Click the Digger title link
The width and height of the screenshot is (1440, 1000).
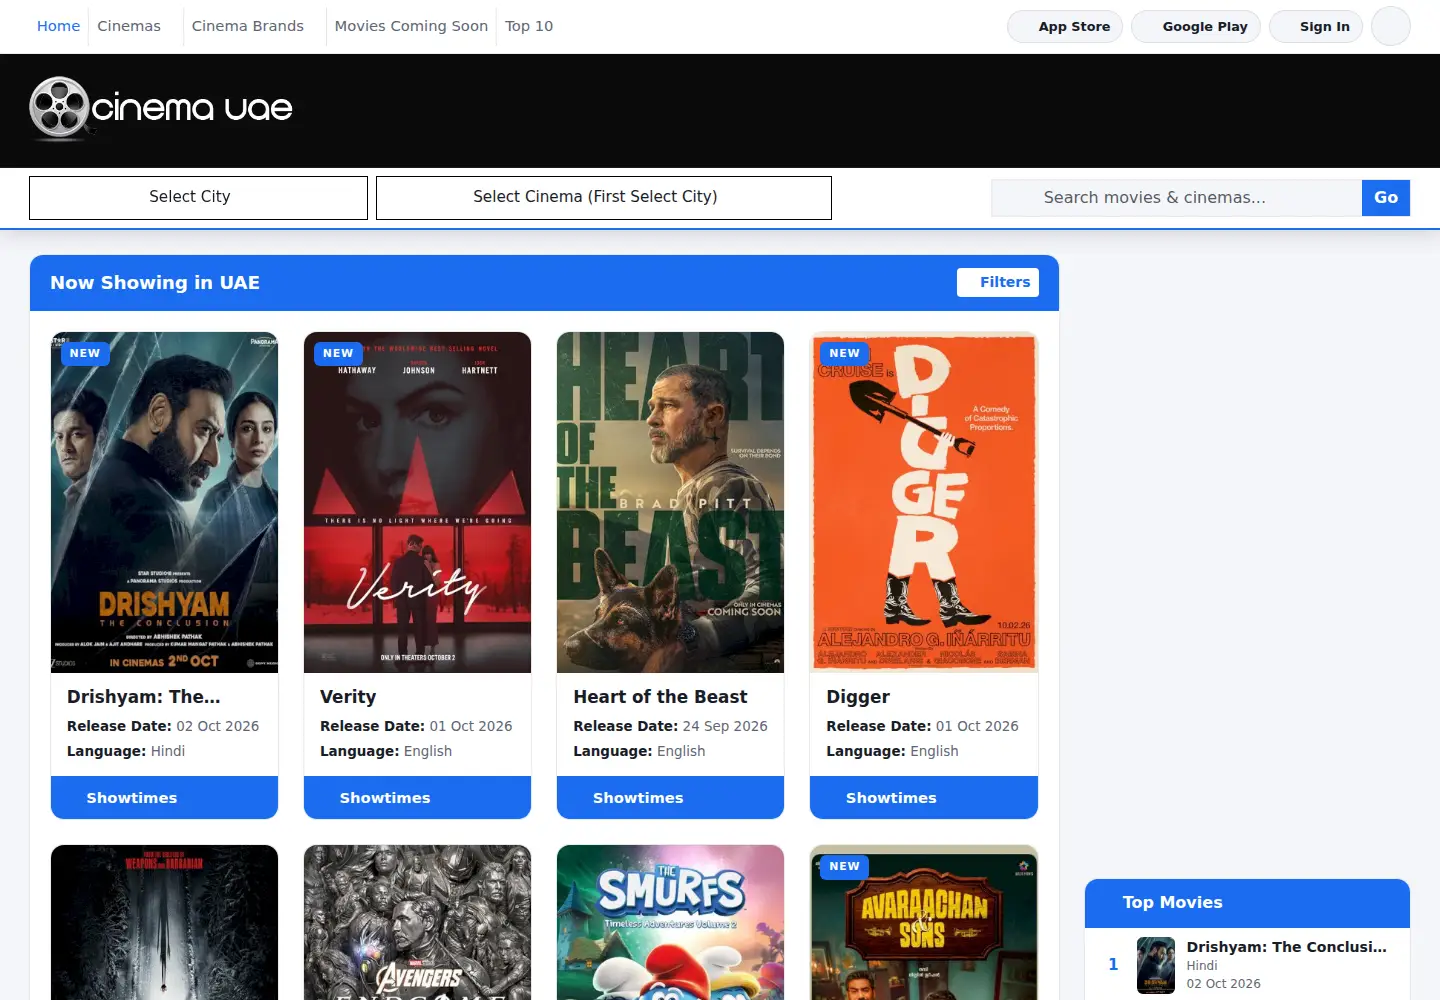[858, 697]
